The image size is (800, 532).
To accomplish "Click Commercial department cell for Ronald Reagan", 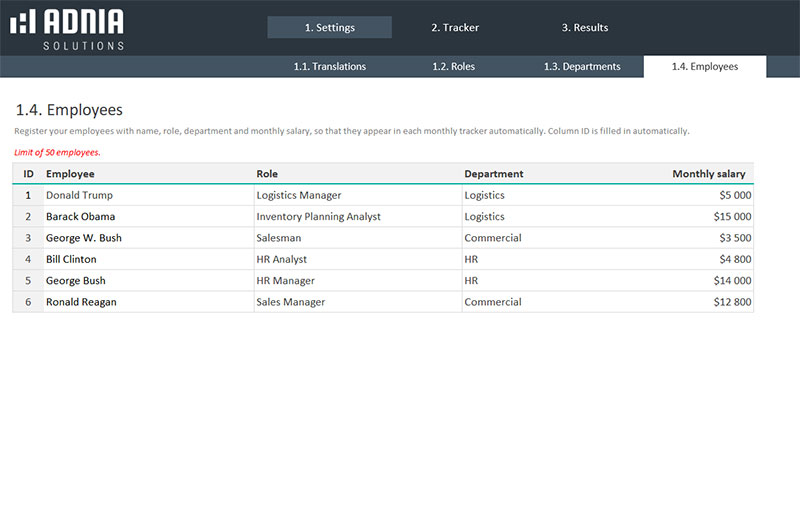I will click(x=493, y=302).
